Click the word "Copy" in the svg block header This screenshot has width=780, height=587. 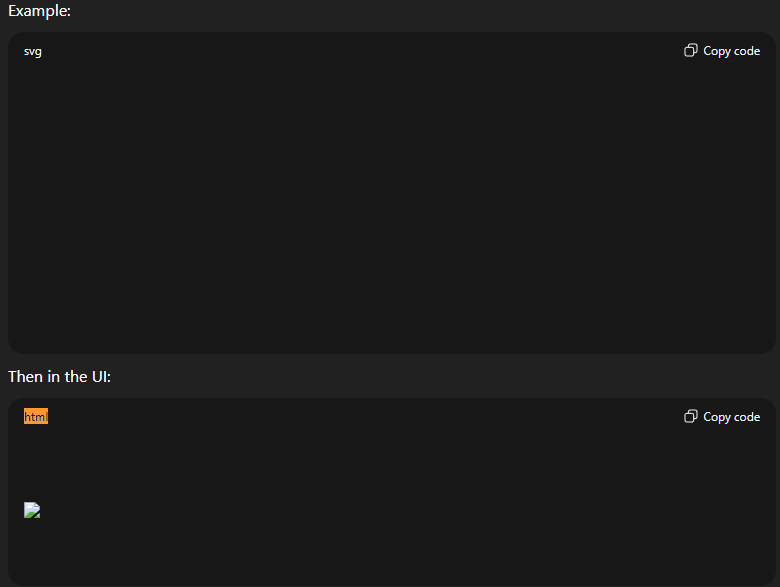coord(717,51)
